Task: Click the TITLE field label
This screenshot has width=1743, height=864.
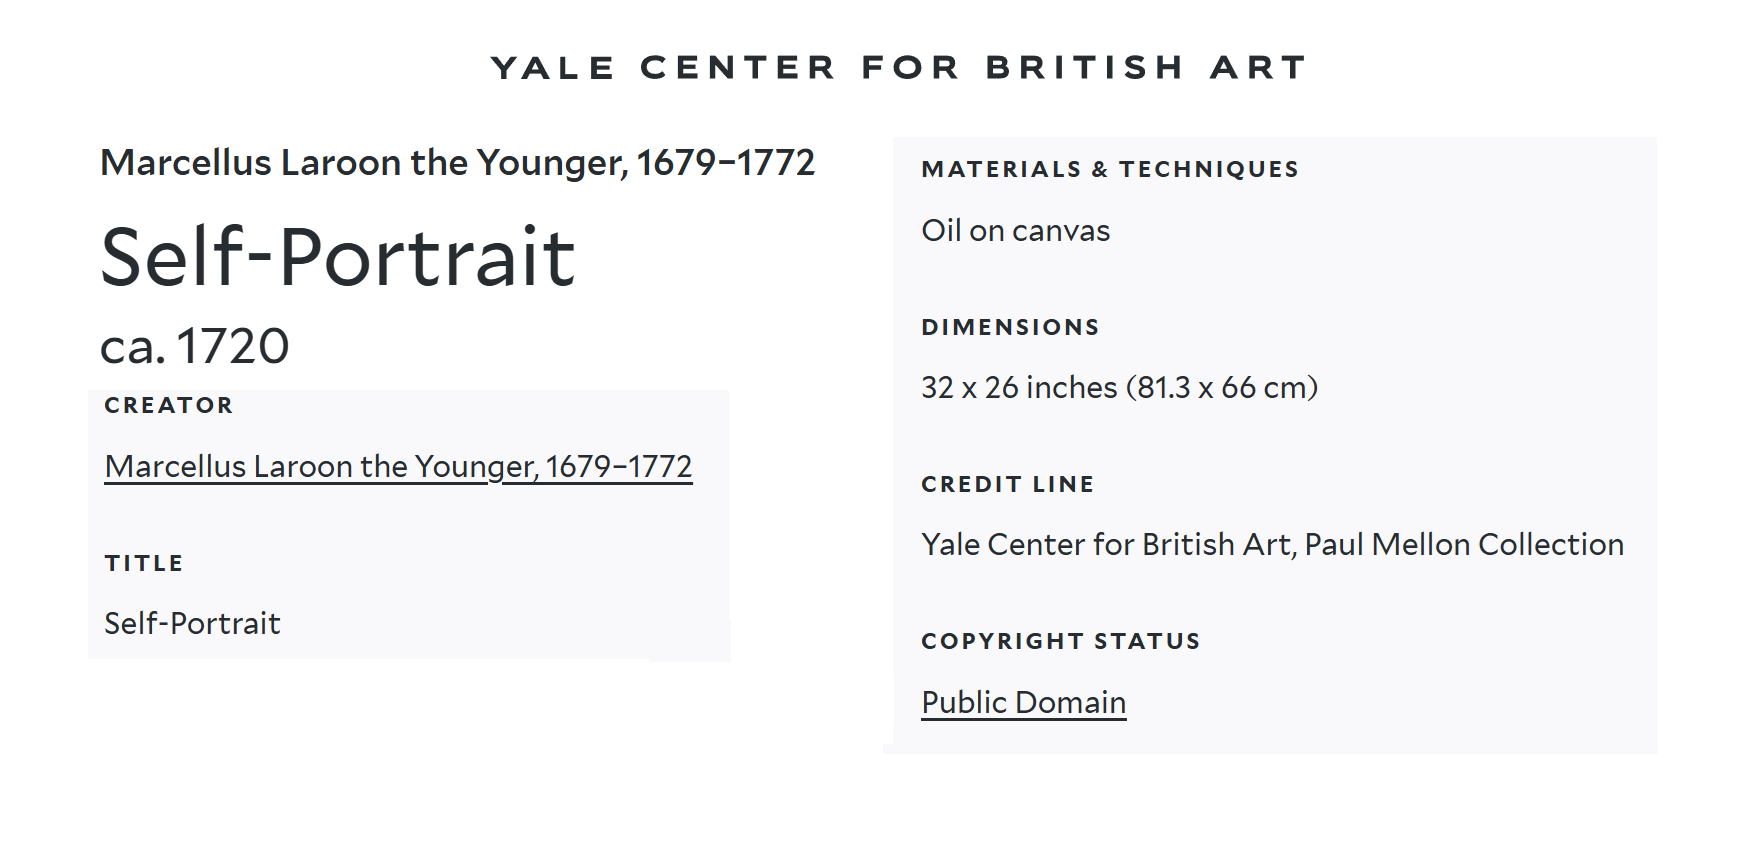Action: coord(144,563)
